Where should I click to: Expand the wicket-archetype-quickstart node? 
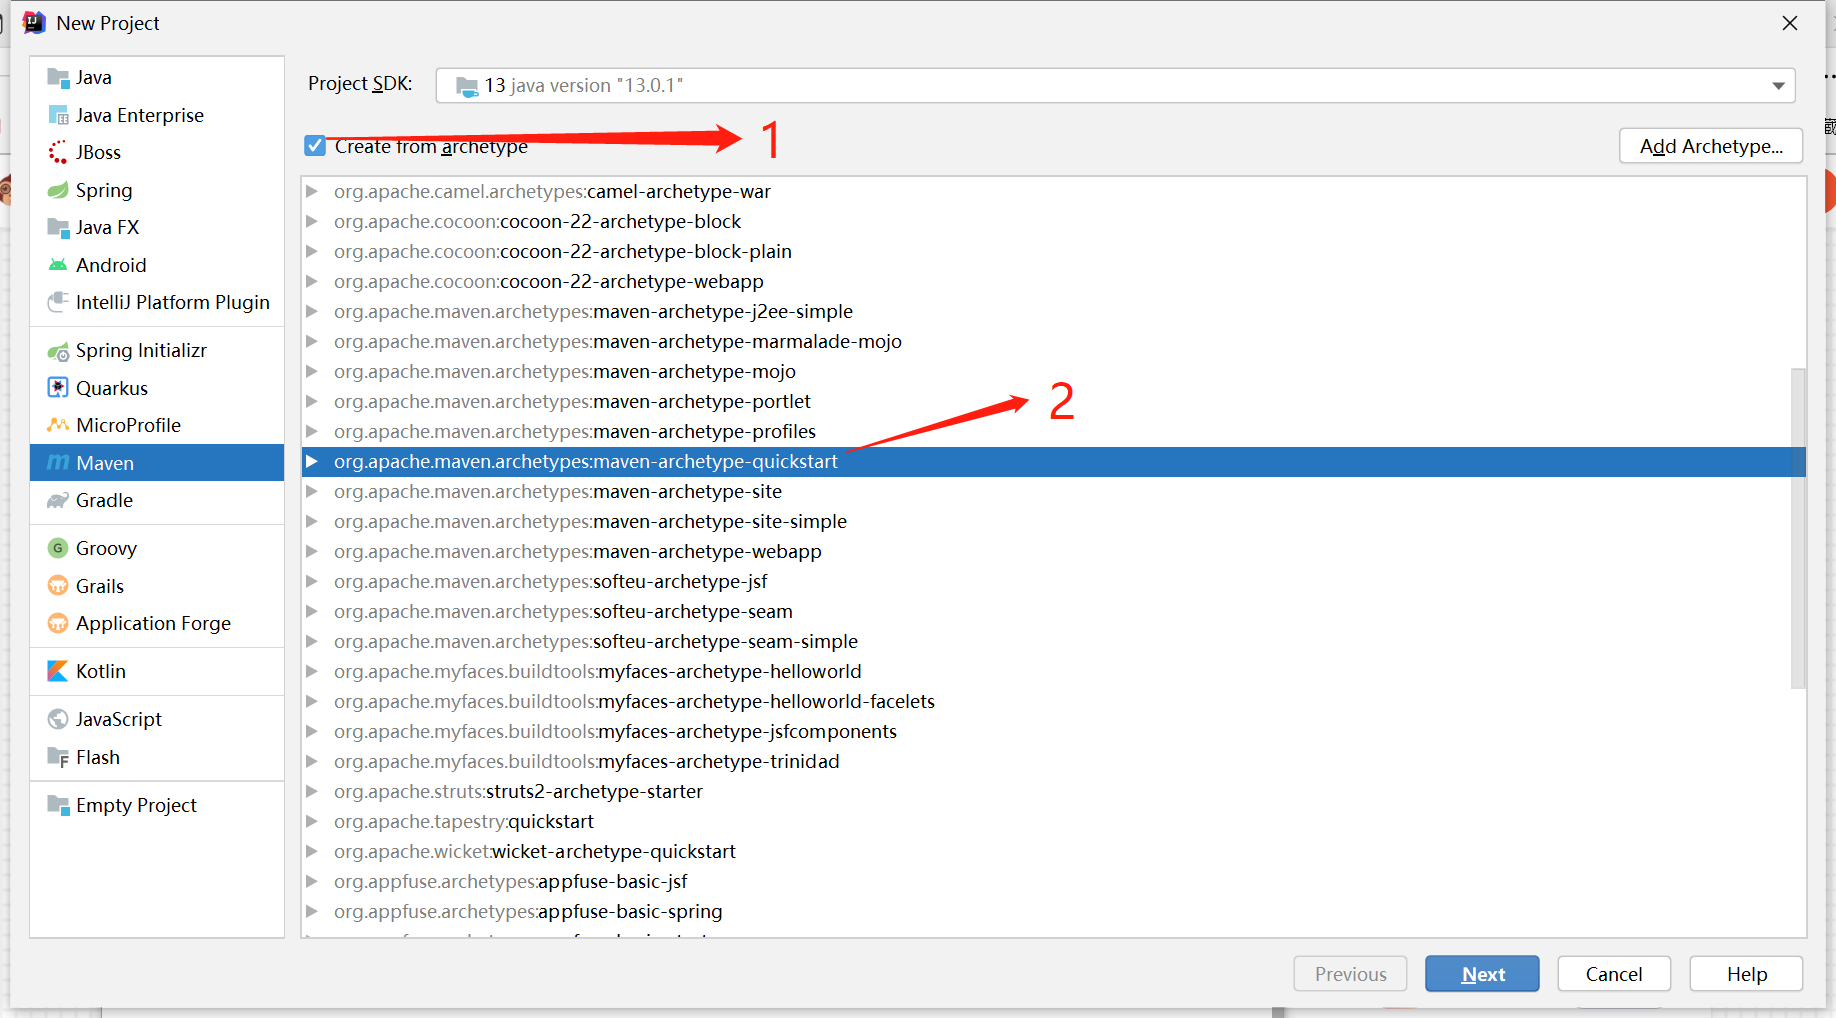point(312,851)
